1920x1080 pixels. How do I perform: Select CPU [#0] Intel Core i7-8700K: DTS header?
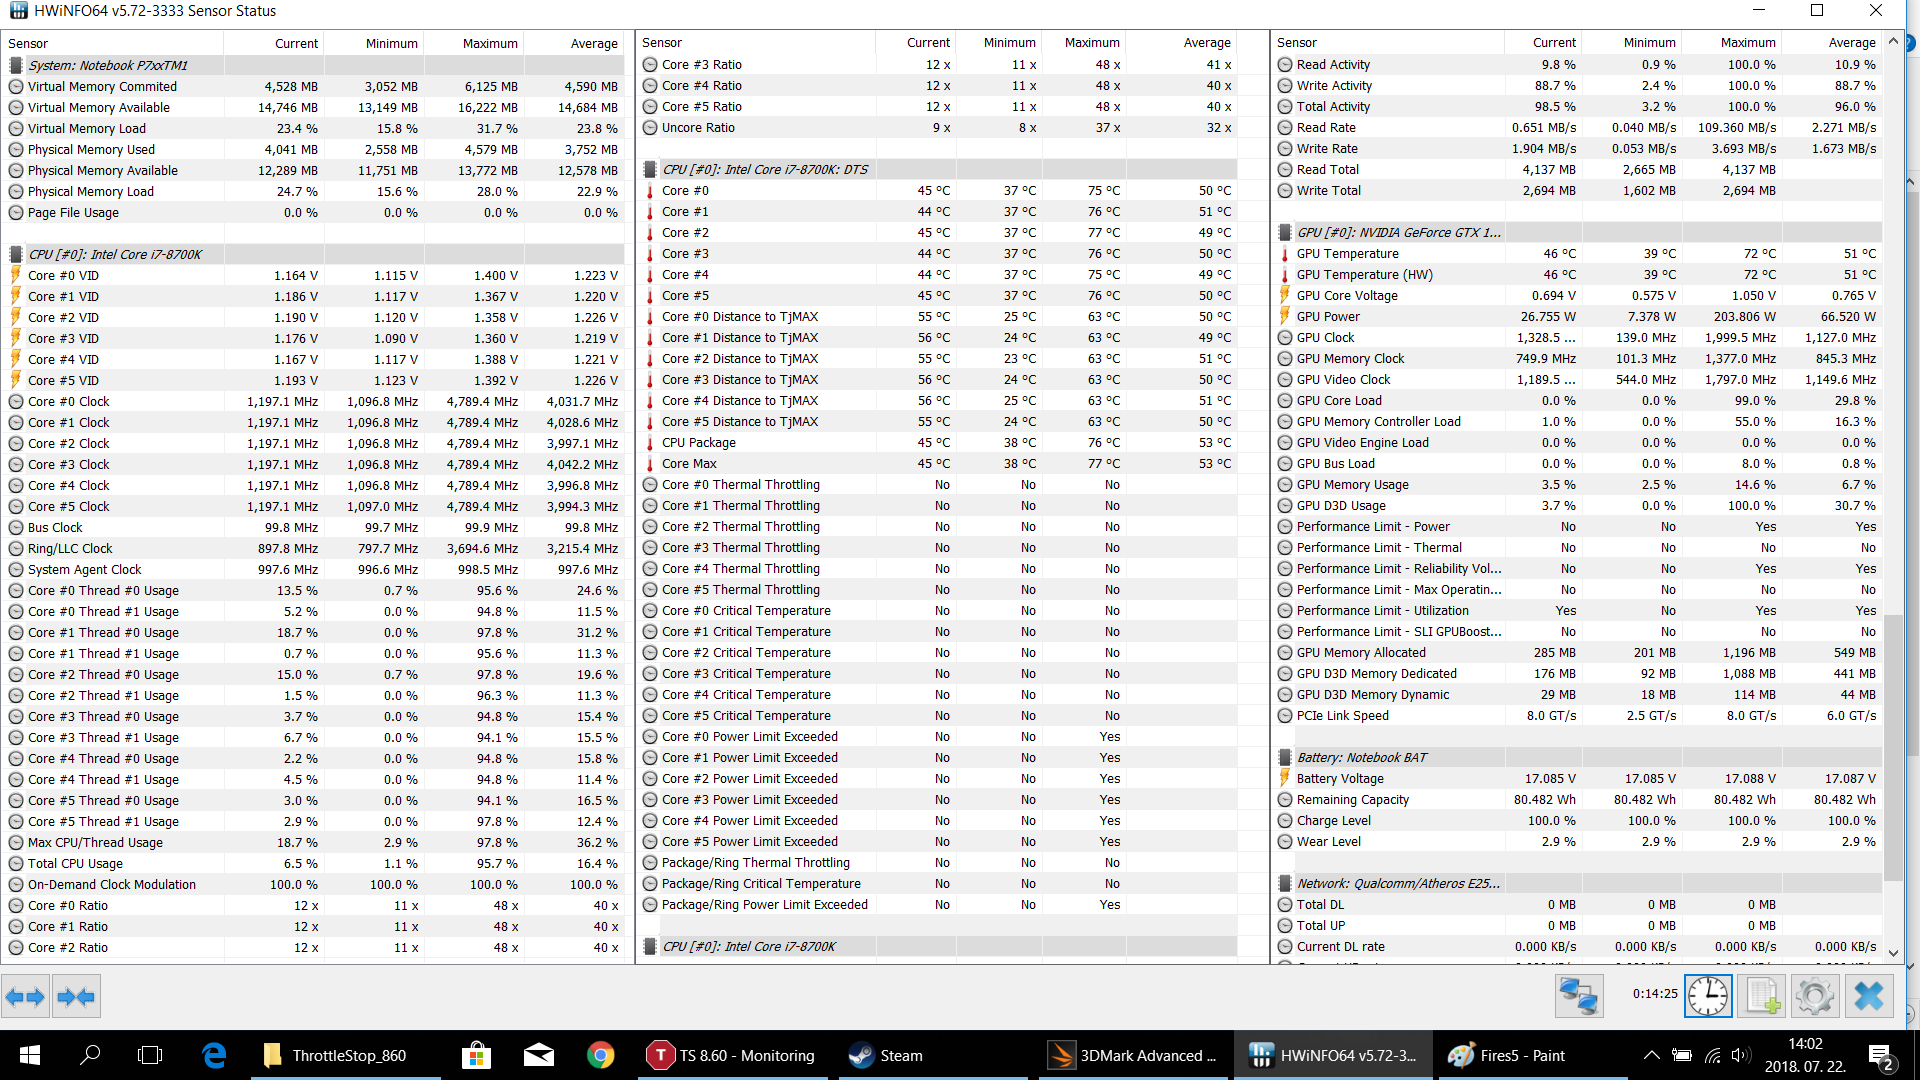click(x=938, y=169)
